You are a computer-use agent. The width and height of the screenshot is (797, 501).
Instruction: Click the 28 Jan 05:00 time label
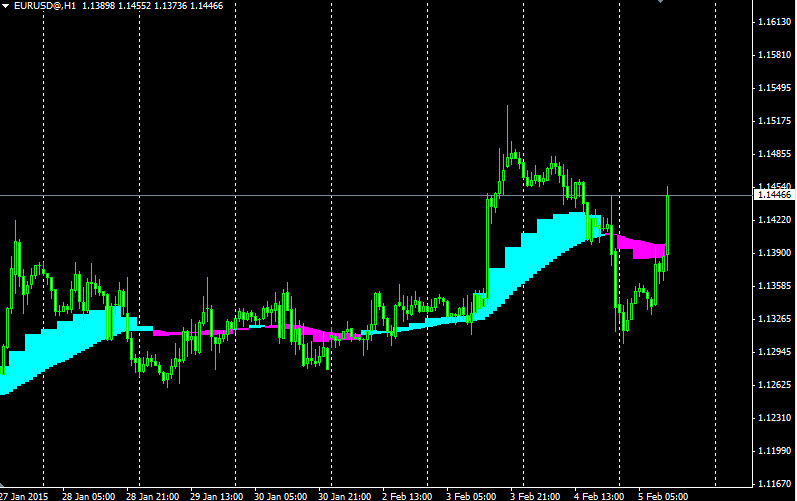(x=88, y=496)
